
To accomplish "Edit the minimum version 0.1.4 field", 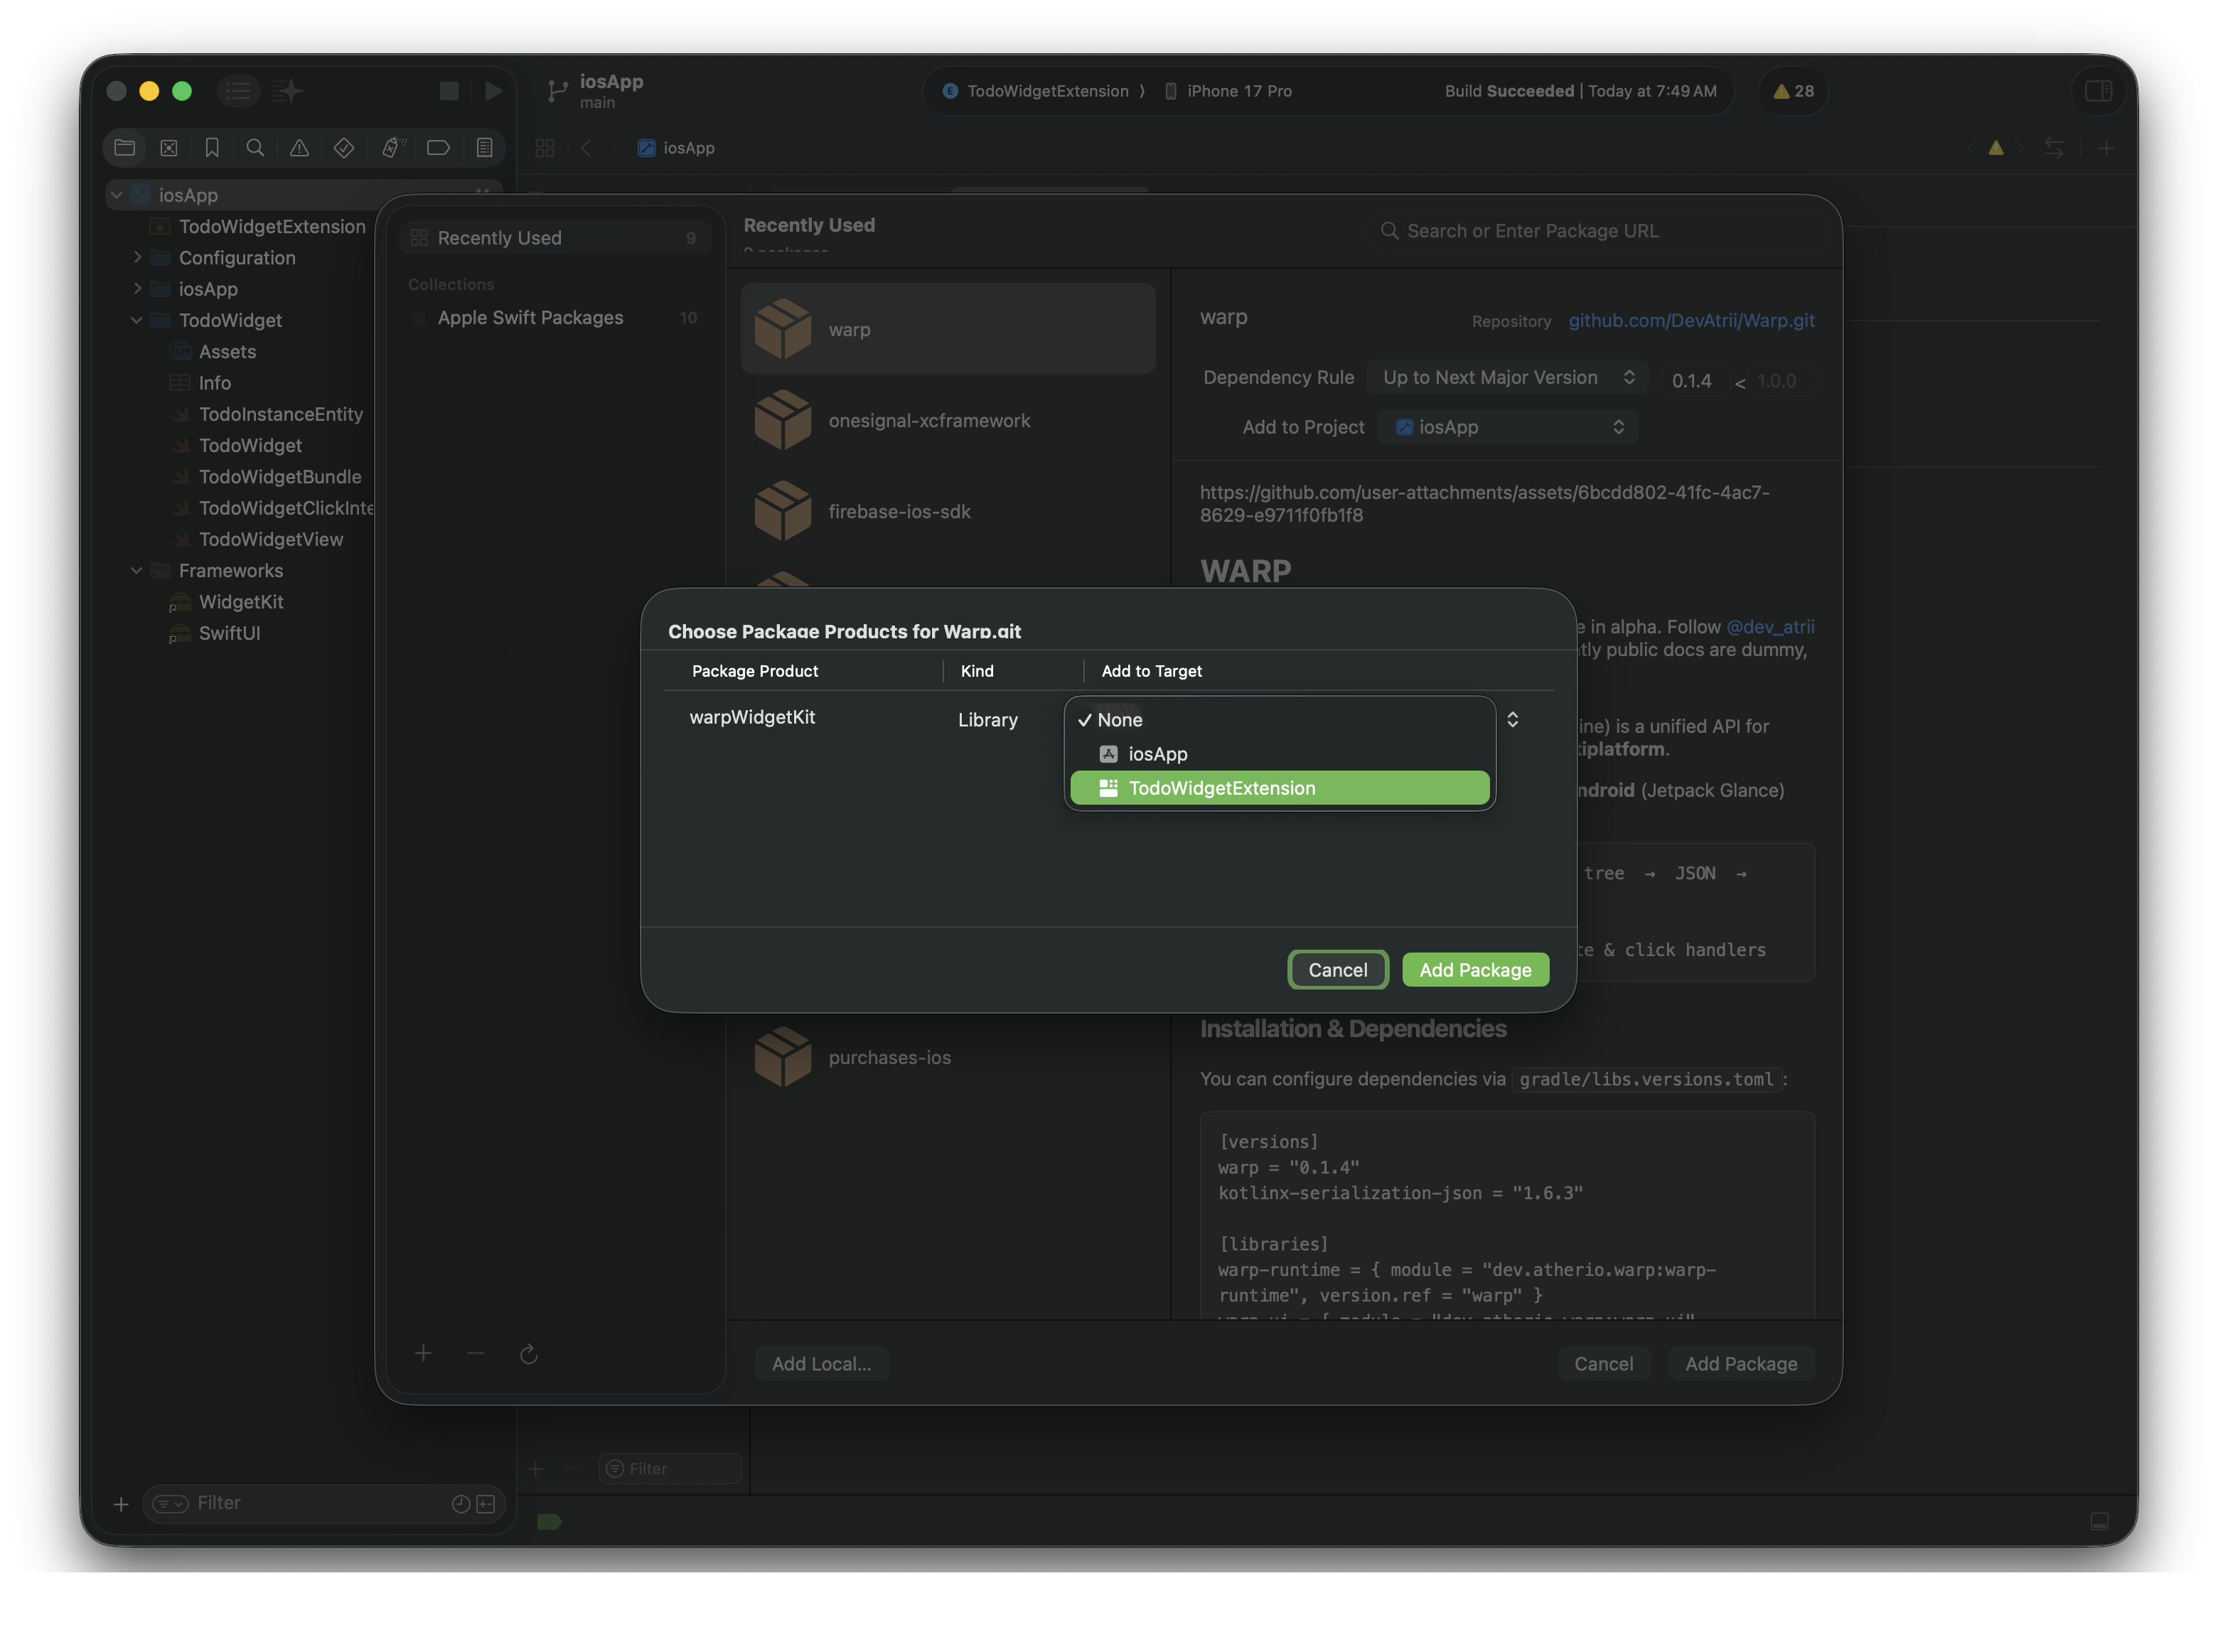I will (x=1691, y=381).
